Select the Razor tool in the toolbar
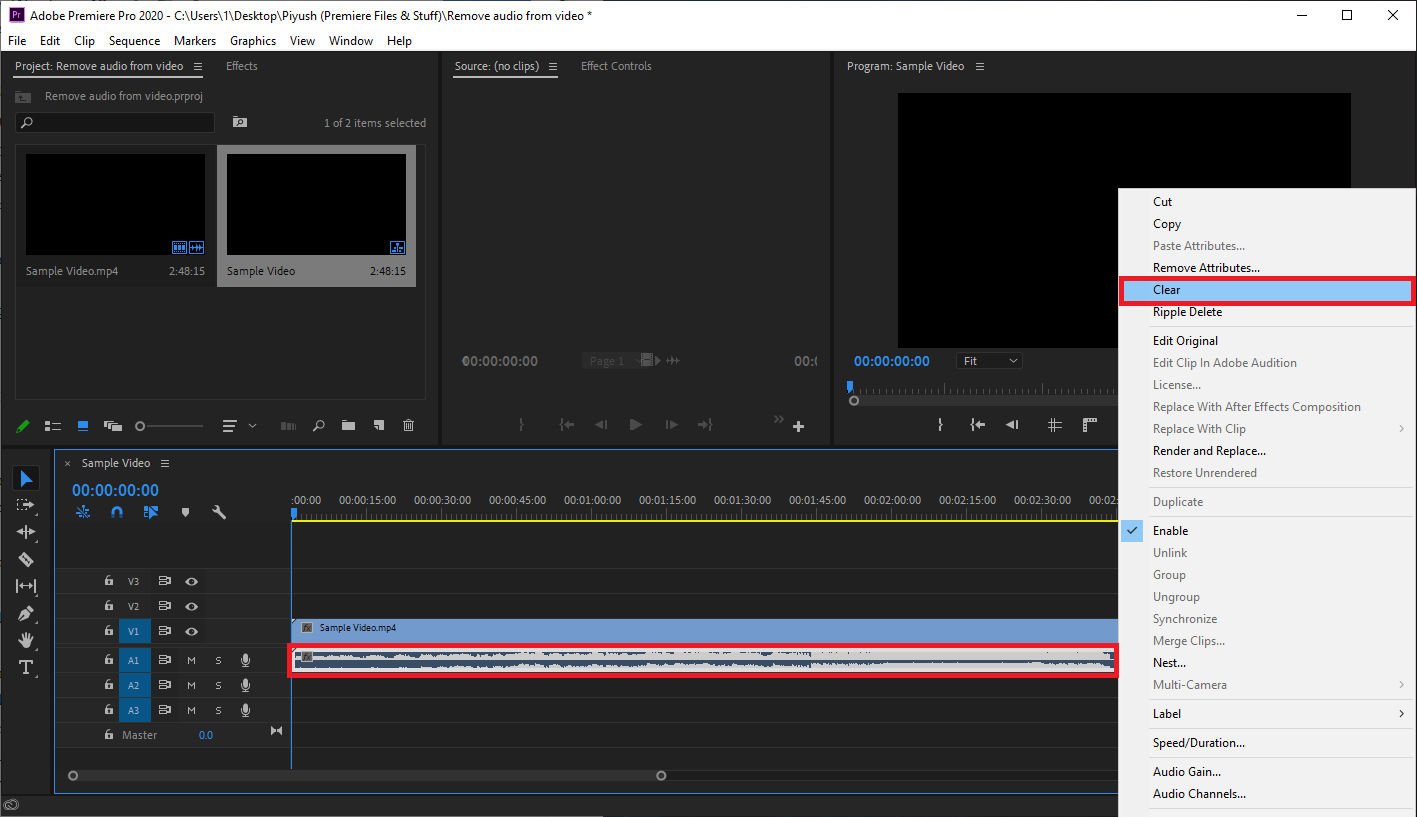The image size is (1417, 817). click(x=27, y=559)
